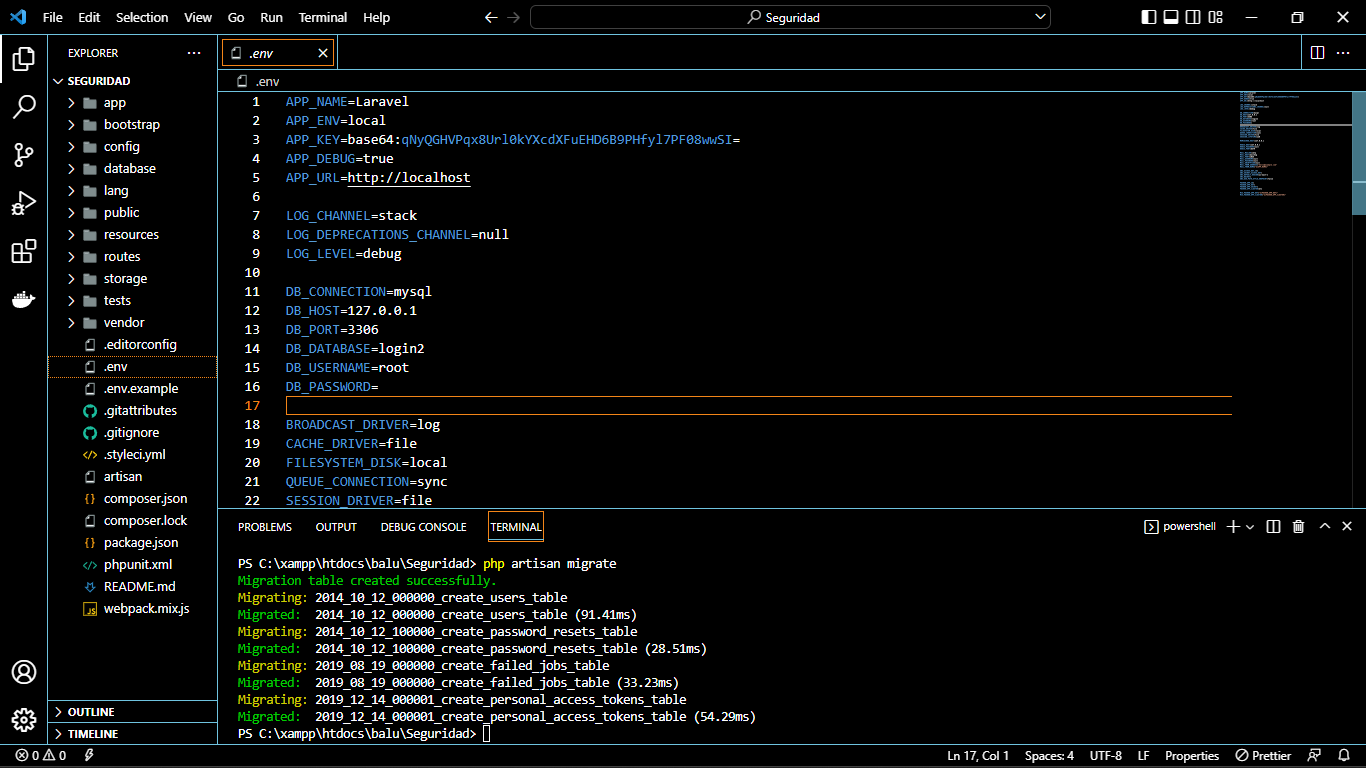Switch to the DEBUG CONSOLE tab
Viewport: 1366px width, 768px height.
[x=423, y=527]
